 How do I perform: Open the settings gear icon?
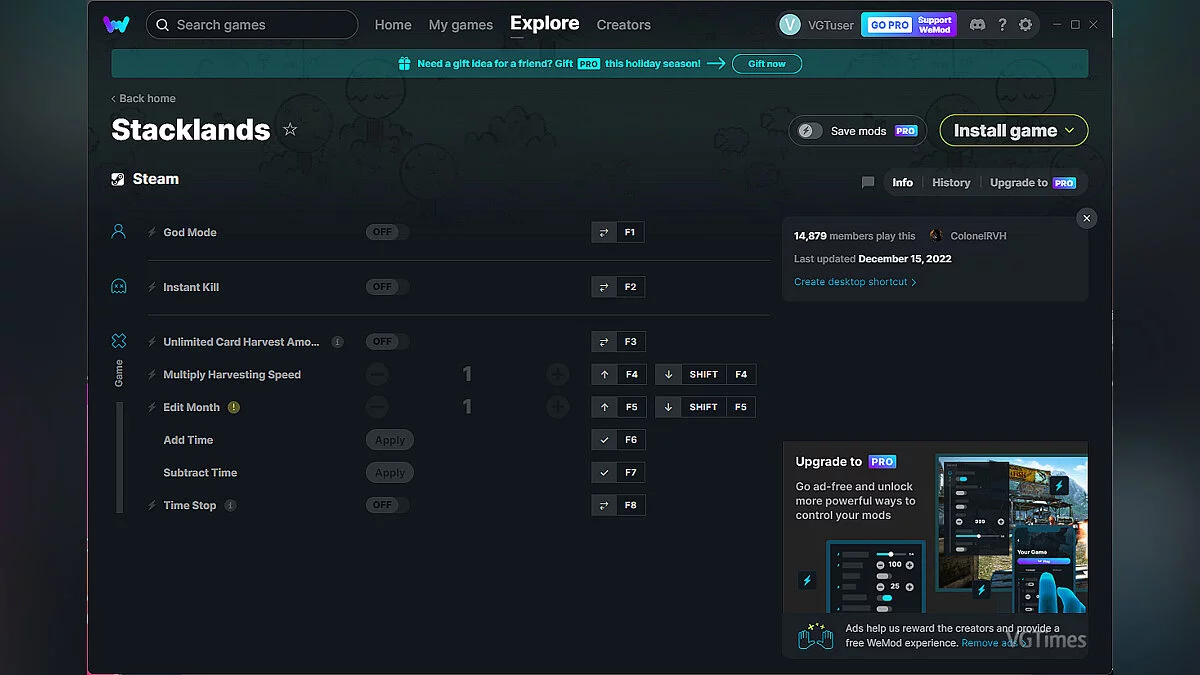1025,25
